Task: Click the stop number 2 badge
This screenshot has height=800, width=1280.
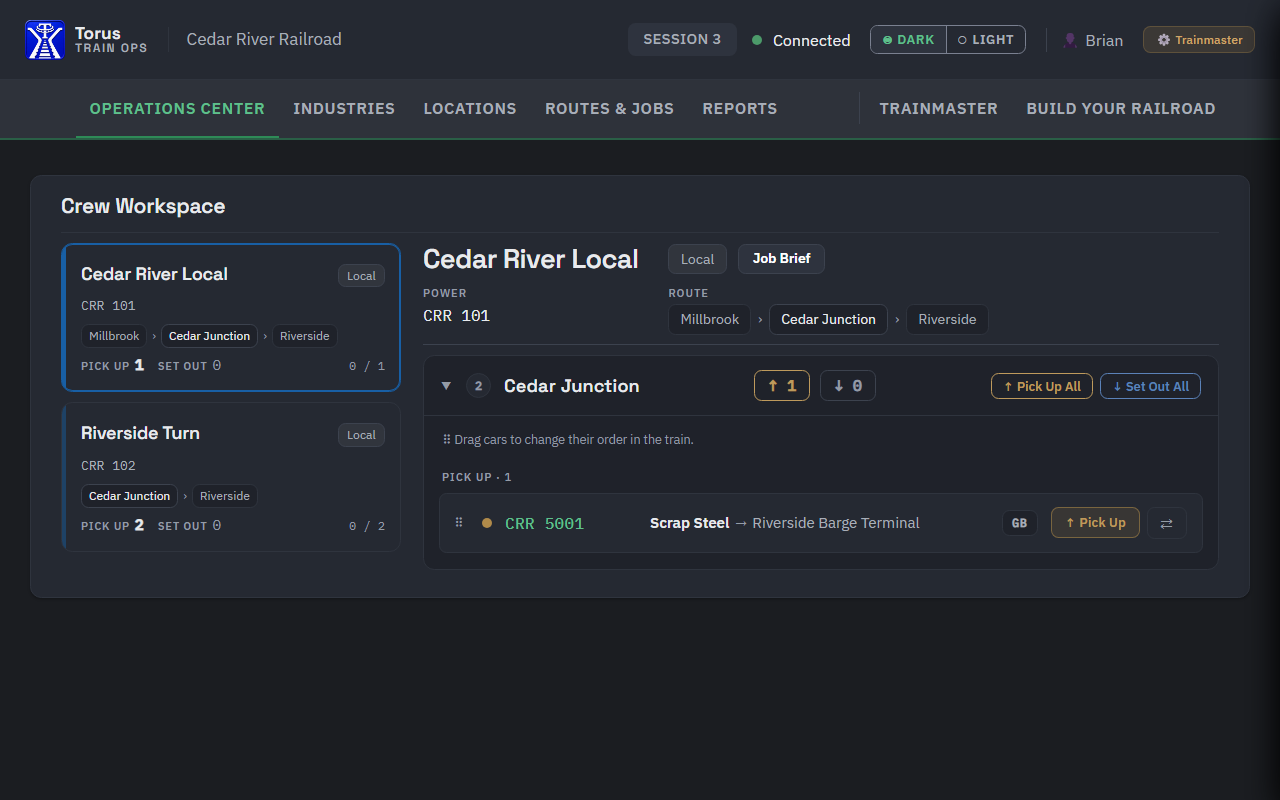Action: click(x=478, y=386)
